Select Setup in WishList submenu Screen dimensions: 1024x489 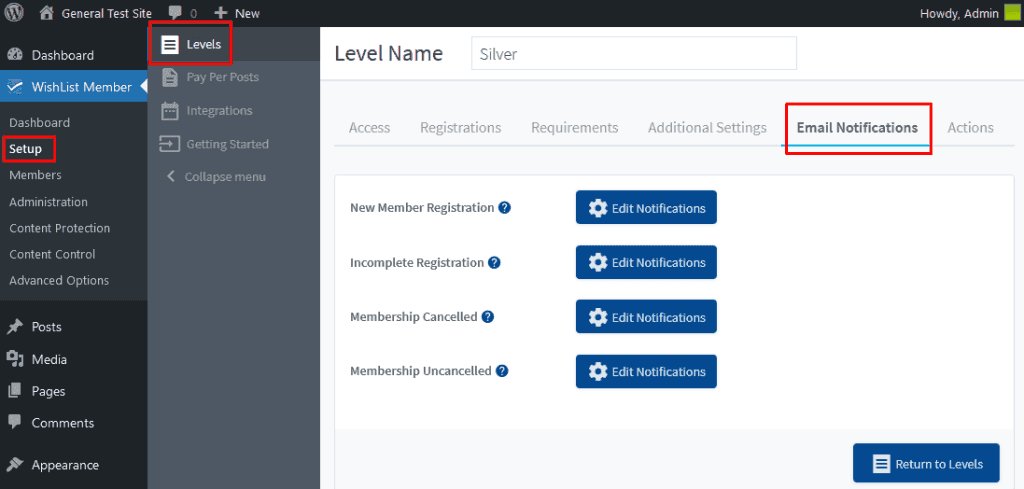(25, 149)
